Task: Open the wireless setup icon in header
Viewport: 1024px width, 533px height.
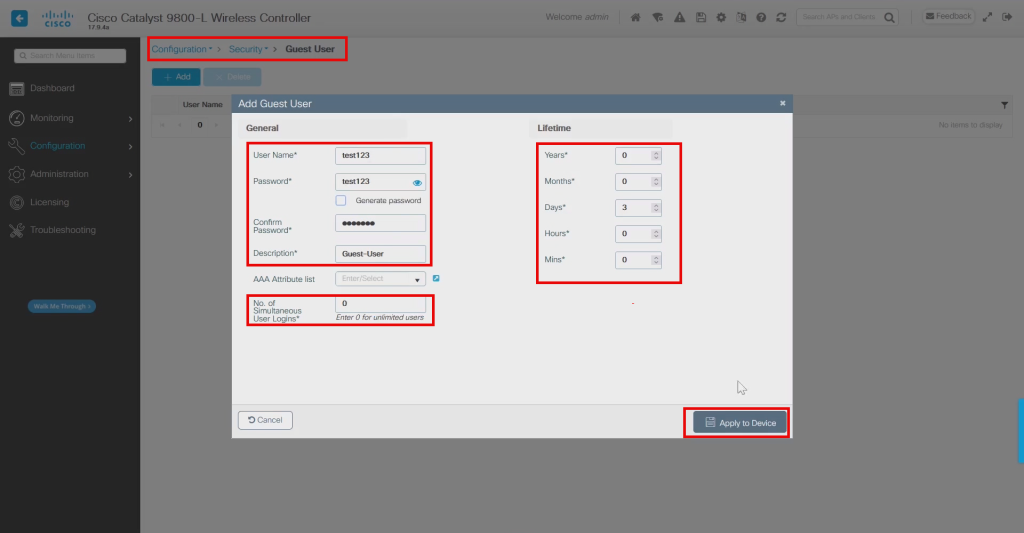Action: coord(658,18)
